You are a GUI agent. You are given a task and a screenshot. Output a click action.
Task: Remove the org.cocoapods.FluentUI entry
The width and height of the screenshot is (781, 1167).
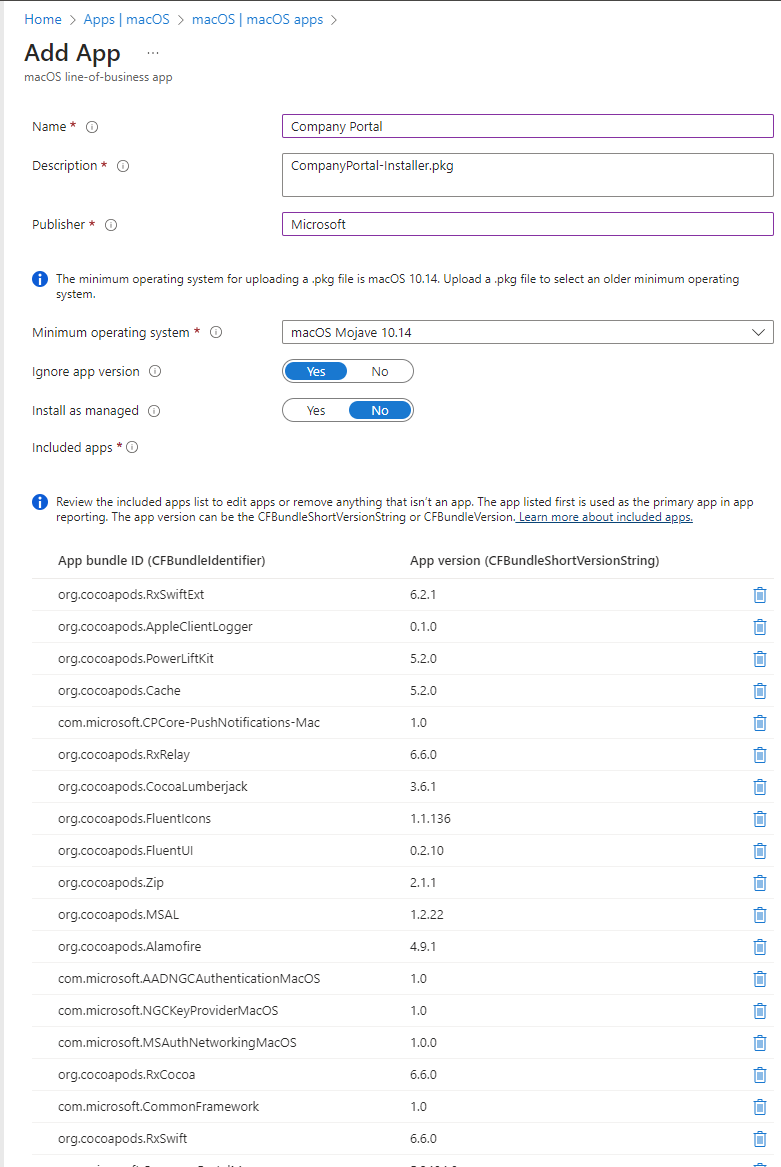[x=759, y=851]
